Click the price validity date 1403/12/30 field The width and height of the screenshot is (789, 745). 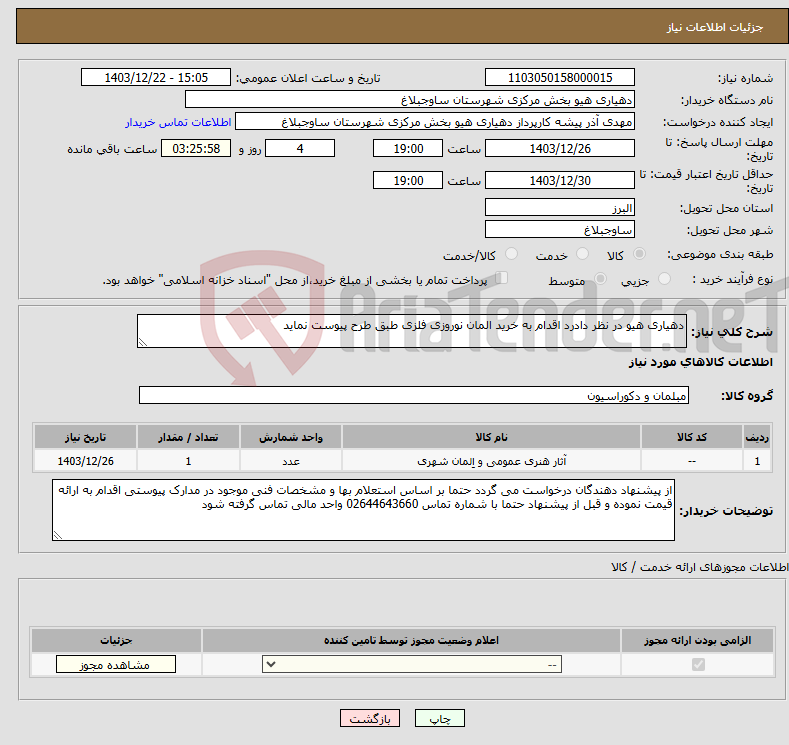coord(560,180)
